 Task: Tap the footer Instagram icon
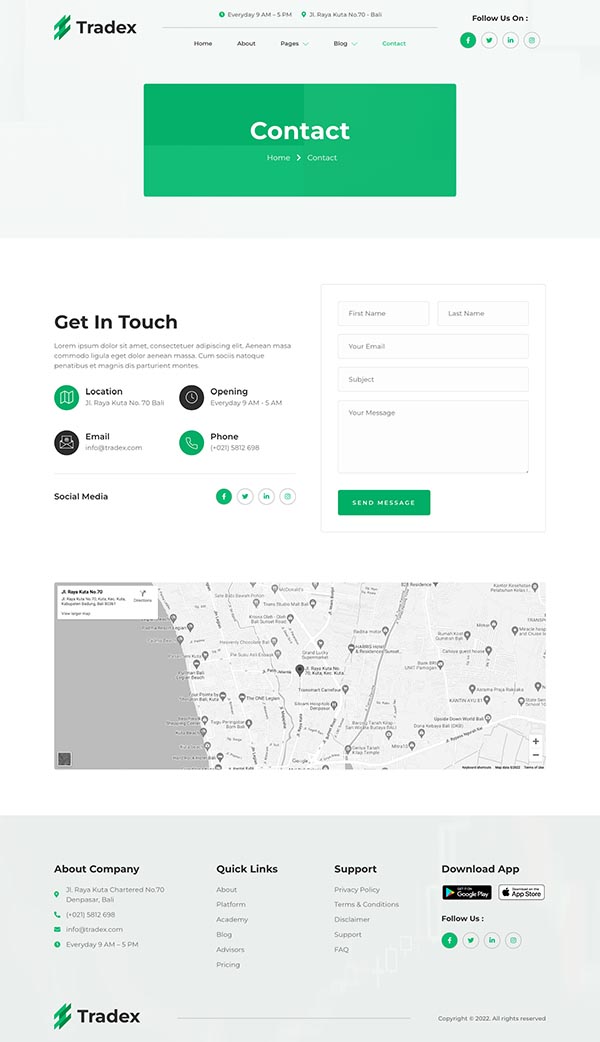pyautogui.click(x=513, y=940)
